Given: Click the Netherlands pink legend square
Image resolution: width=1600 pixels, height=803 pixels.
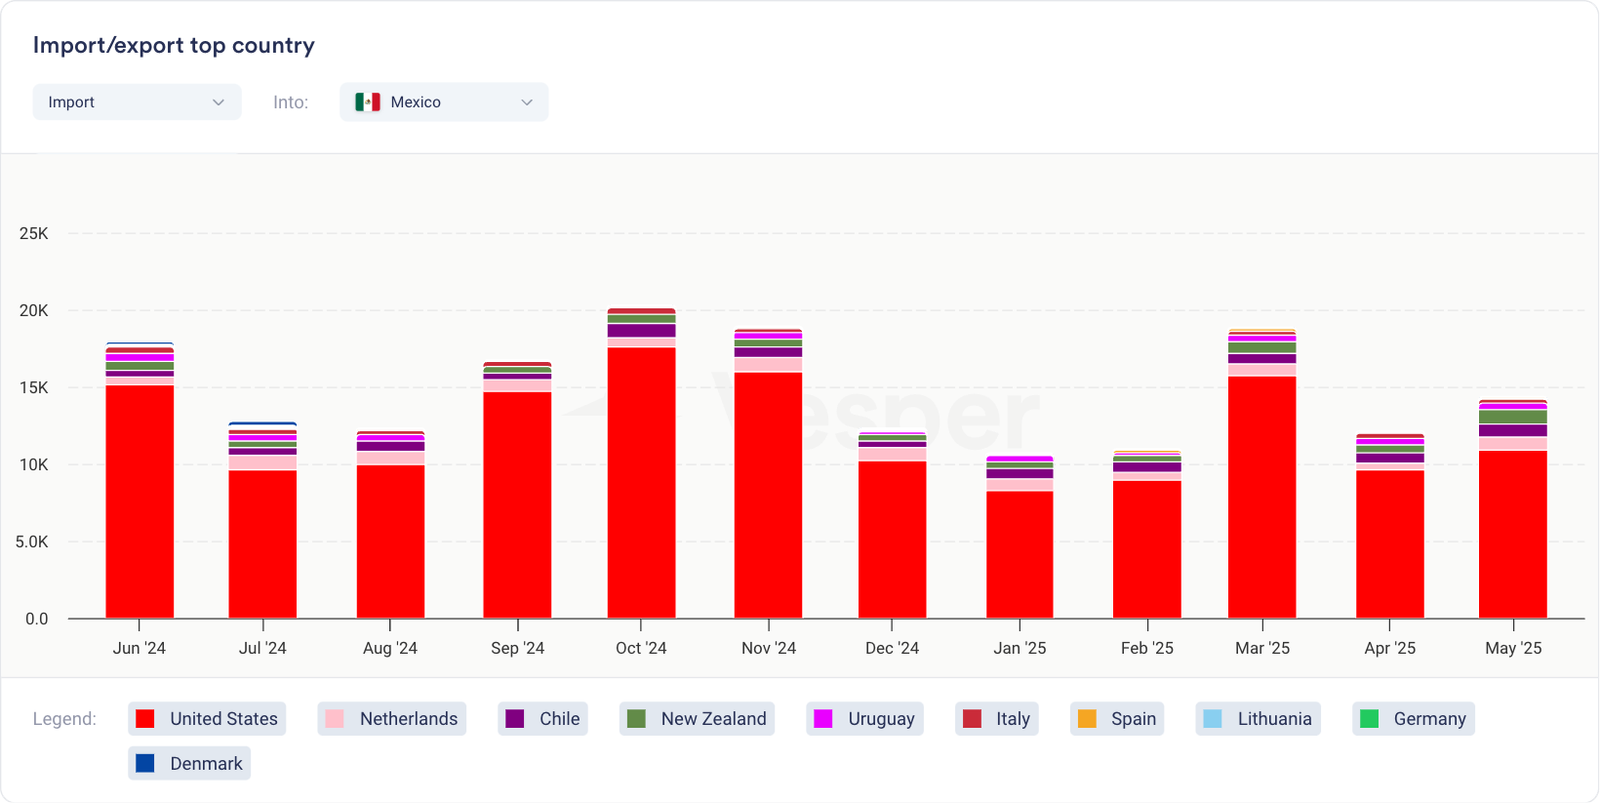Looking at the screenshot, I should [335, 719].
